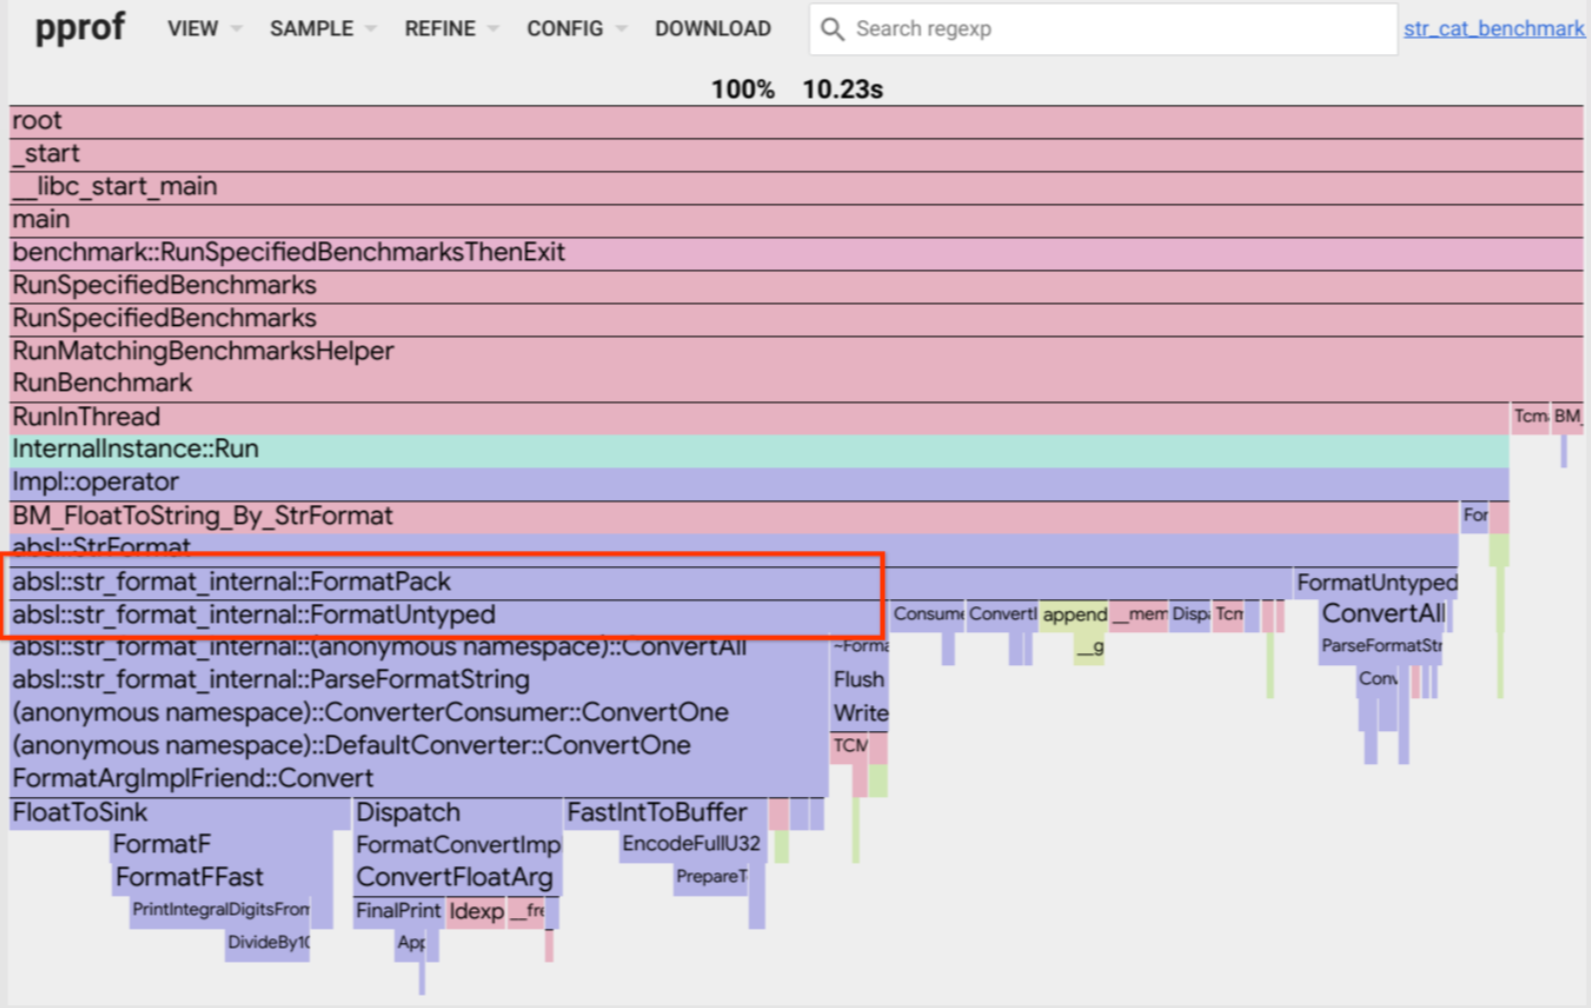The image size is (1591, 1008).
Task: Click the DOWNLOAD menu item
Action: (x=712, y=29)
